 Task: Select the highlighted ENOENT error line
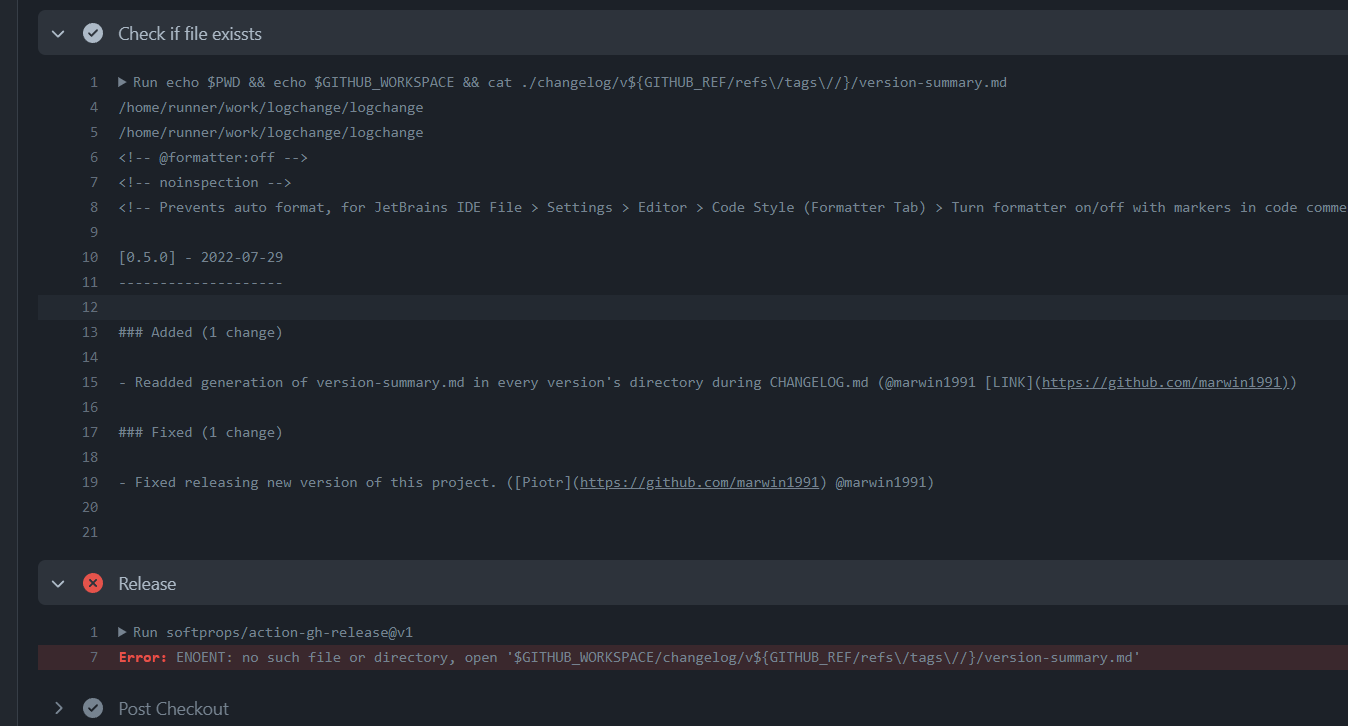tap(600, 657)
